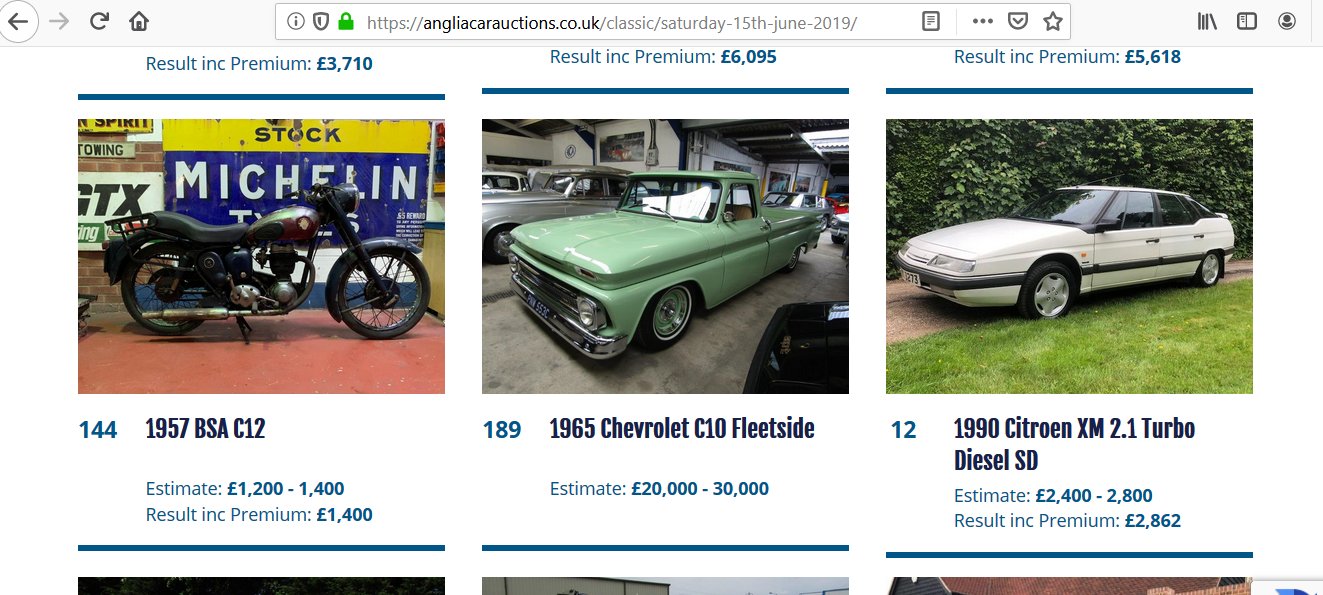The image size is (1323, 595).
Task: Open 1990 Citroen XM 2.1 Turbo Diesel link
Action: pos(1074,445)
